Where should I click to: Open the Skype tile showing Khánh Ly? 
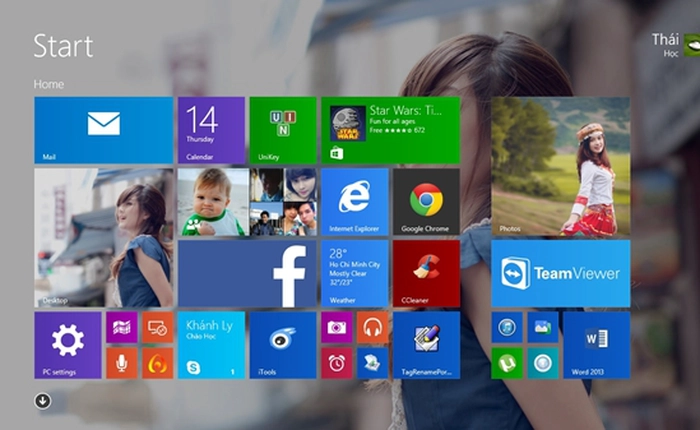[211, 345]
